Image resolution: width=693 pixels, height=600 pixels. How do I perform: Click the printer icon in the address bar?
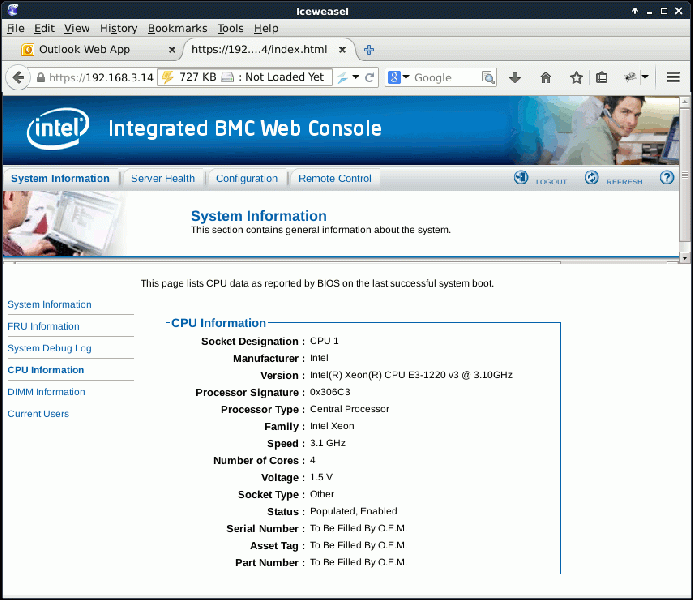coord(227,77)
